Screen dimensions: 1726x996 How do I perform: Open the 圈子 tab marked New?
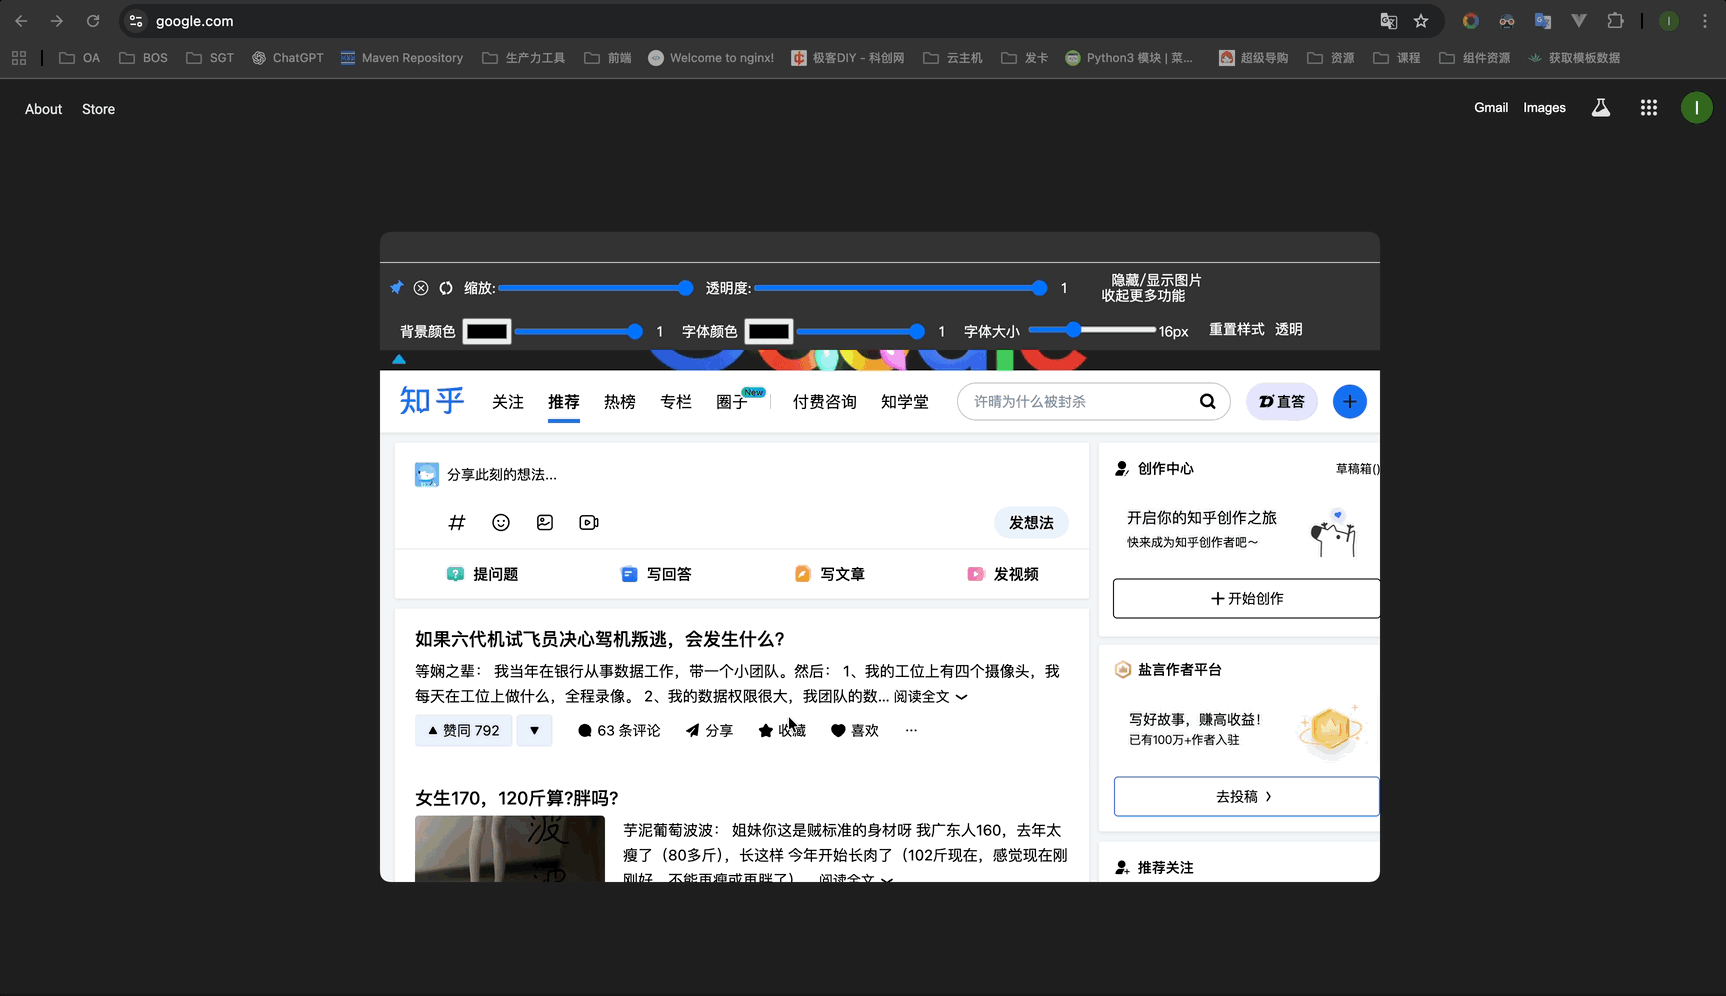click(733, 401)
